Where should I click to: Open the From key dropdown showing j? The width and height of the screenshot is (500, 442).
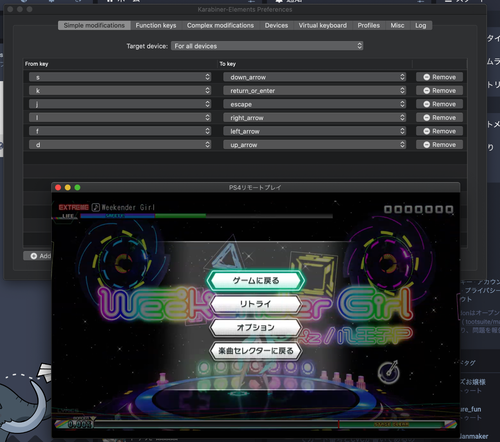tap(120, 104)
